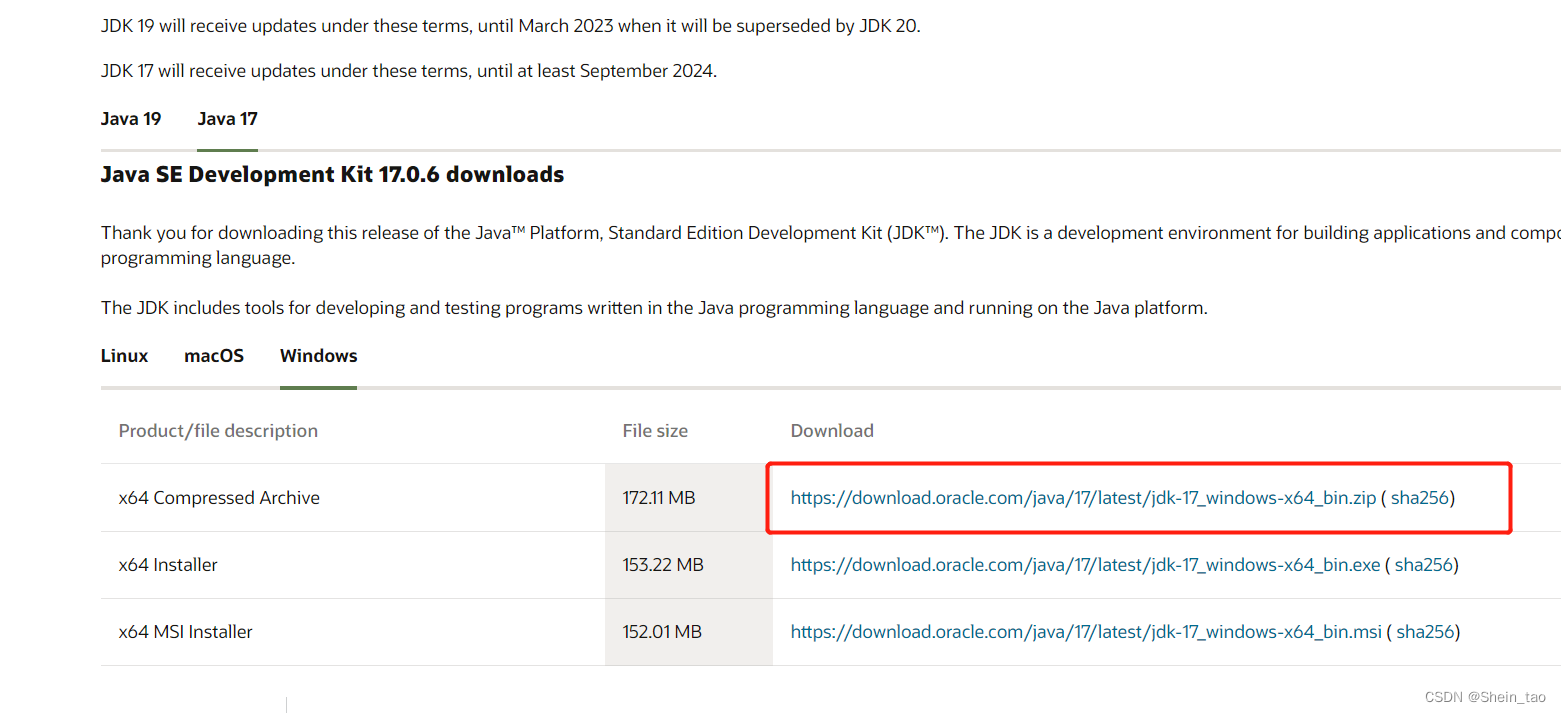This screenshot has width=1561, height=713.
Task: Open the Linux downloads tab
Action: click(x=123, y=355)
